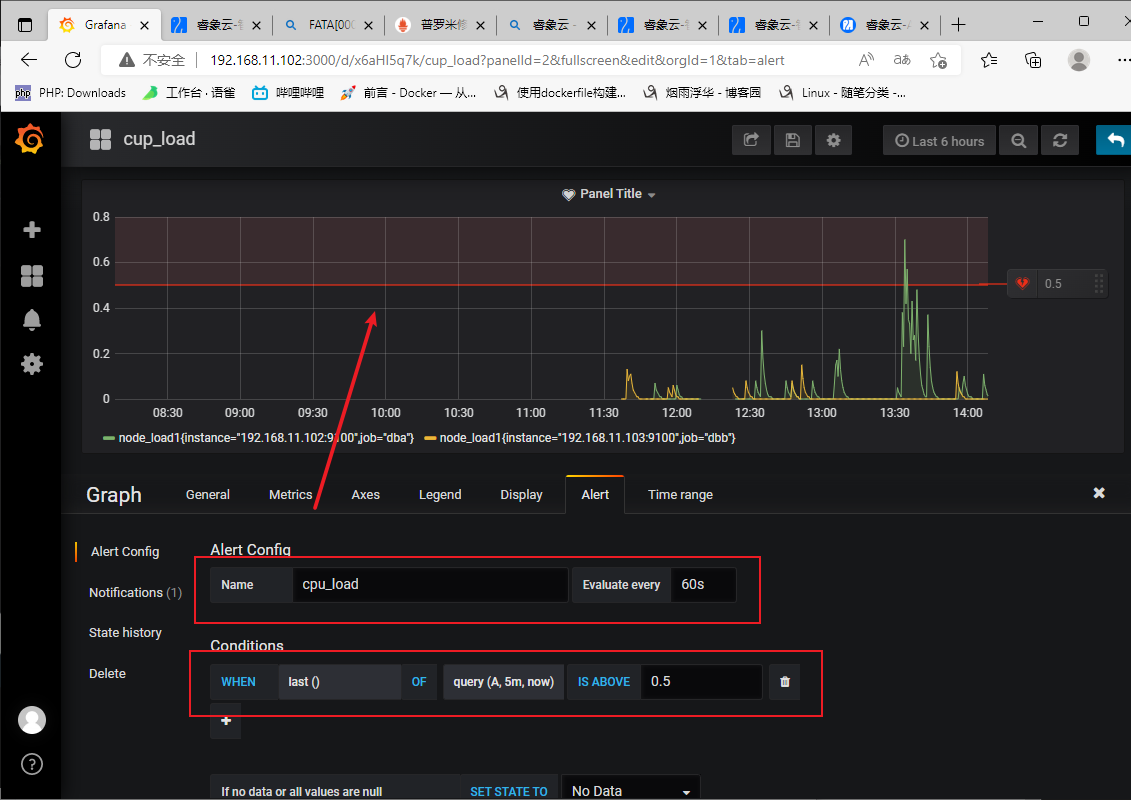This screenshot has height=800, width=1131.
Task: Toggle the node_load1 192.168.11.103 legend series
Action: (x=580, y=438)
